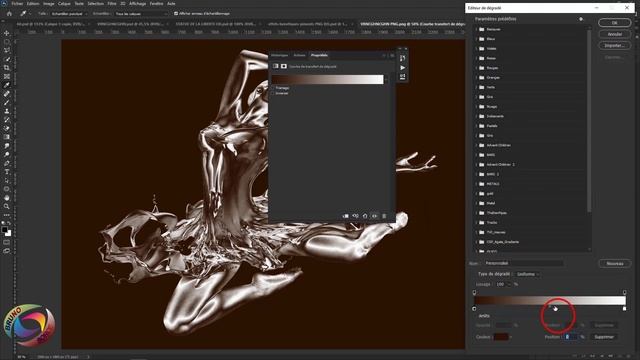The height and width of the screenshot is (360, 640).
Task: Expand the Pastels presets folder
Action: click(477, 126)
